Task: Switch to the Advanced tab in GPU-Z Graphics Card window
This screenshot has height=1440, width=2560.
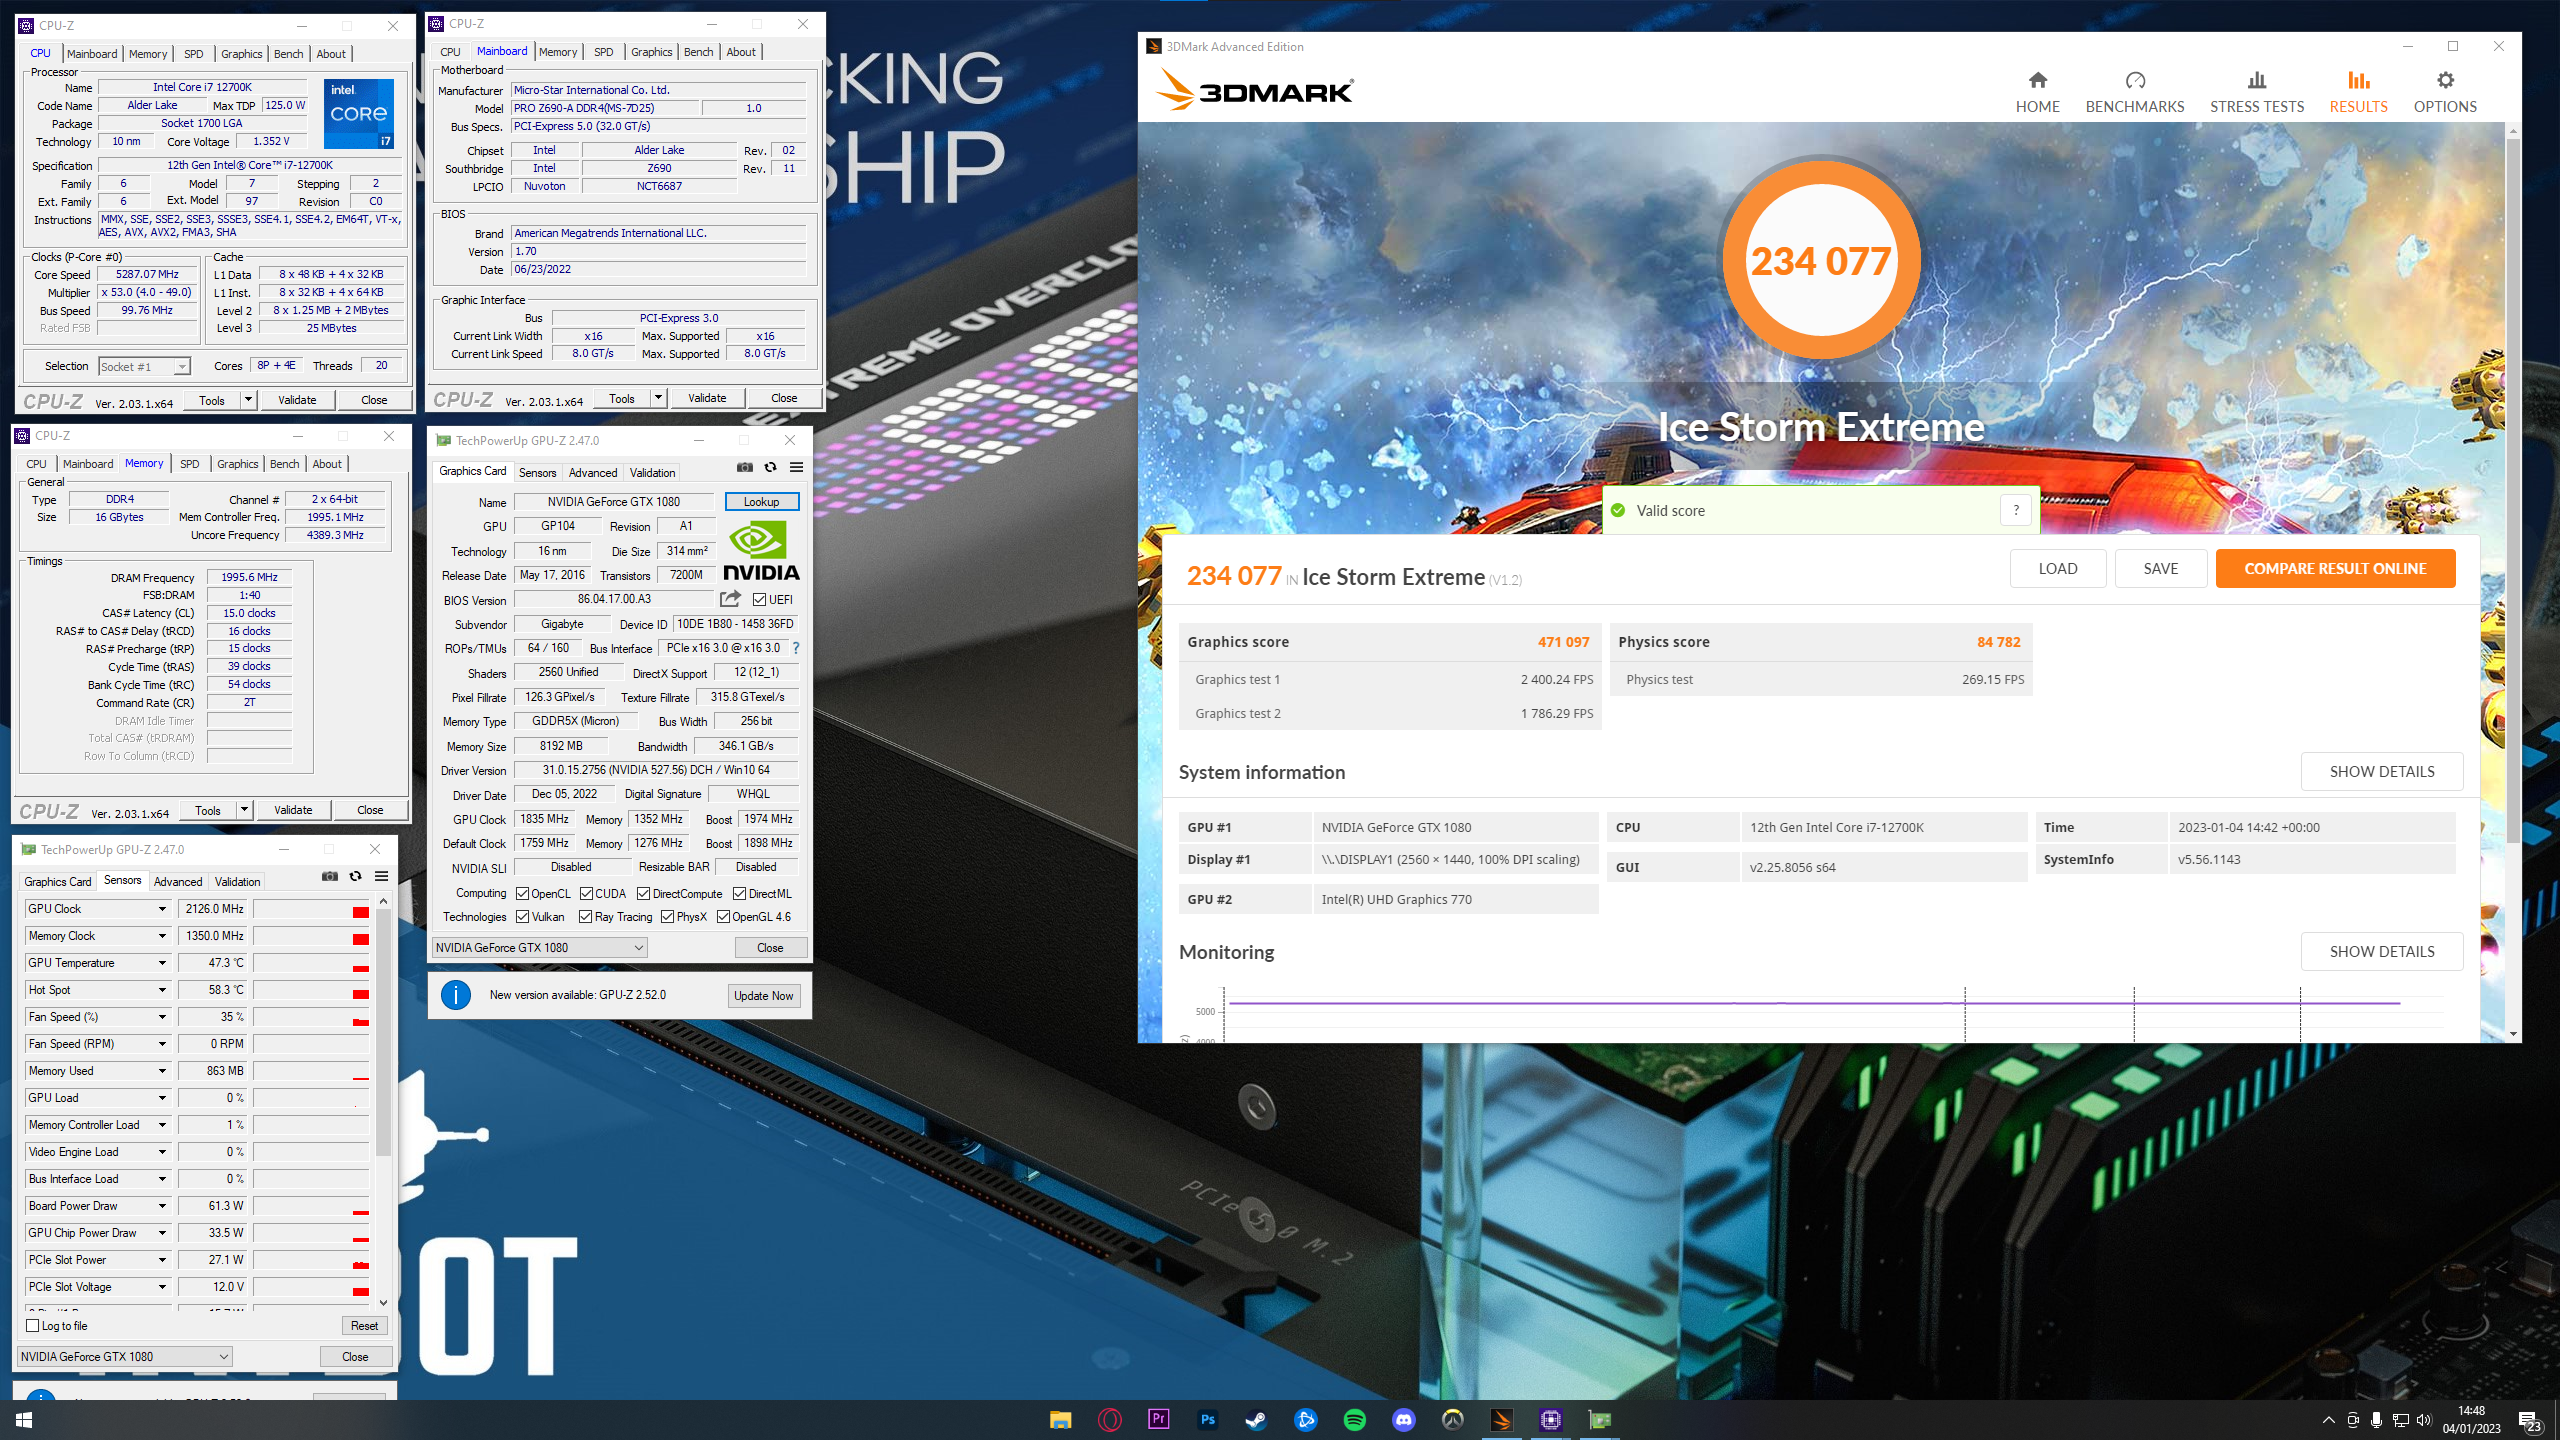Action: [593, 473]
